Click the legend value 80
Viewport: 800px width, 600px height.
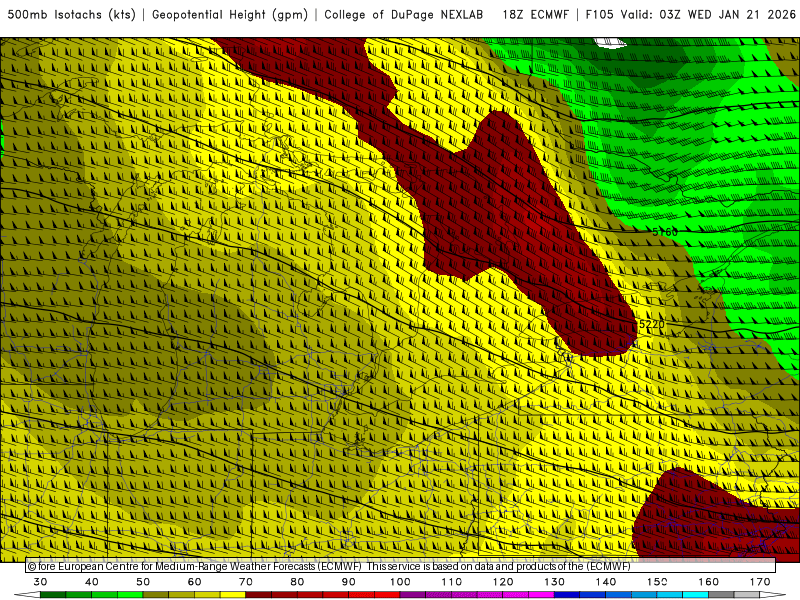point(297,582)
